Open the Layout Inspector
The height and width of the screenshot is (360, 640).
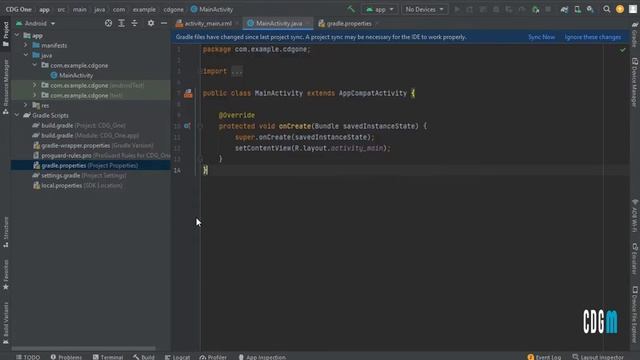click(598, 357)
